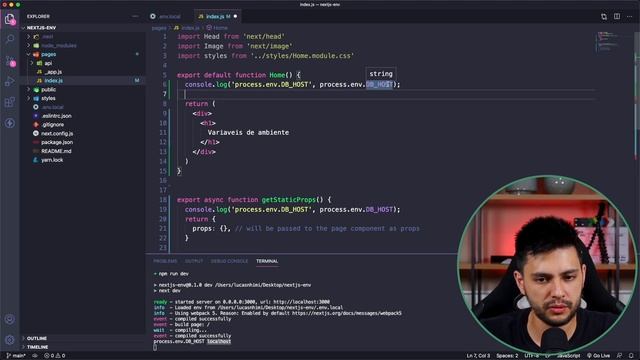640x360 pixels.
Task: Expand the OUTLINE section
Action: coord(36,338)
